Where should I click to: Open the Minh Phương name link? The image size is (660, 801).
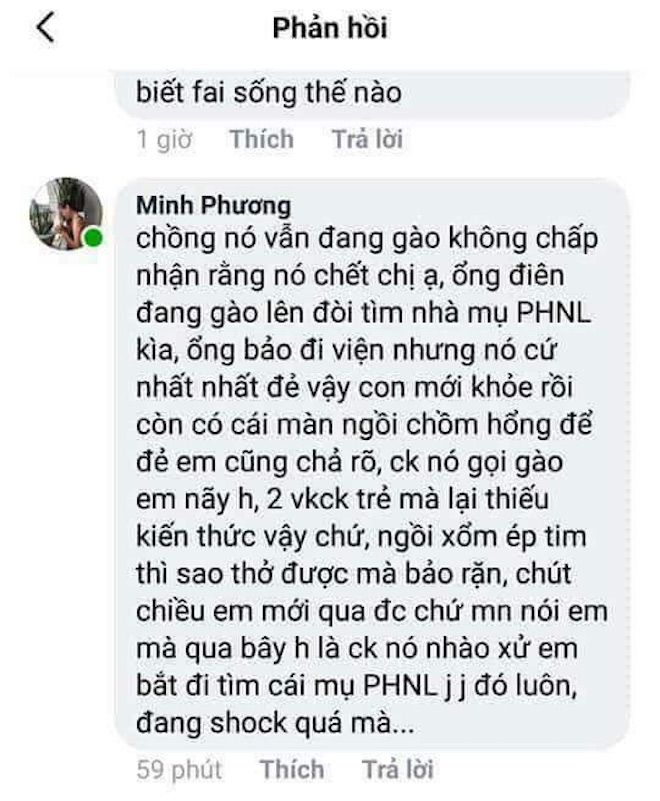tap(213, 206)
